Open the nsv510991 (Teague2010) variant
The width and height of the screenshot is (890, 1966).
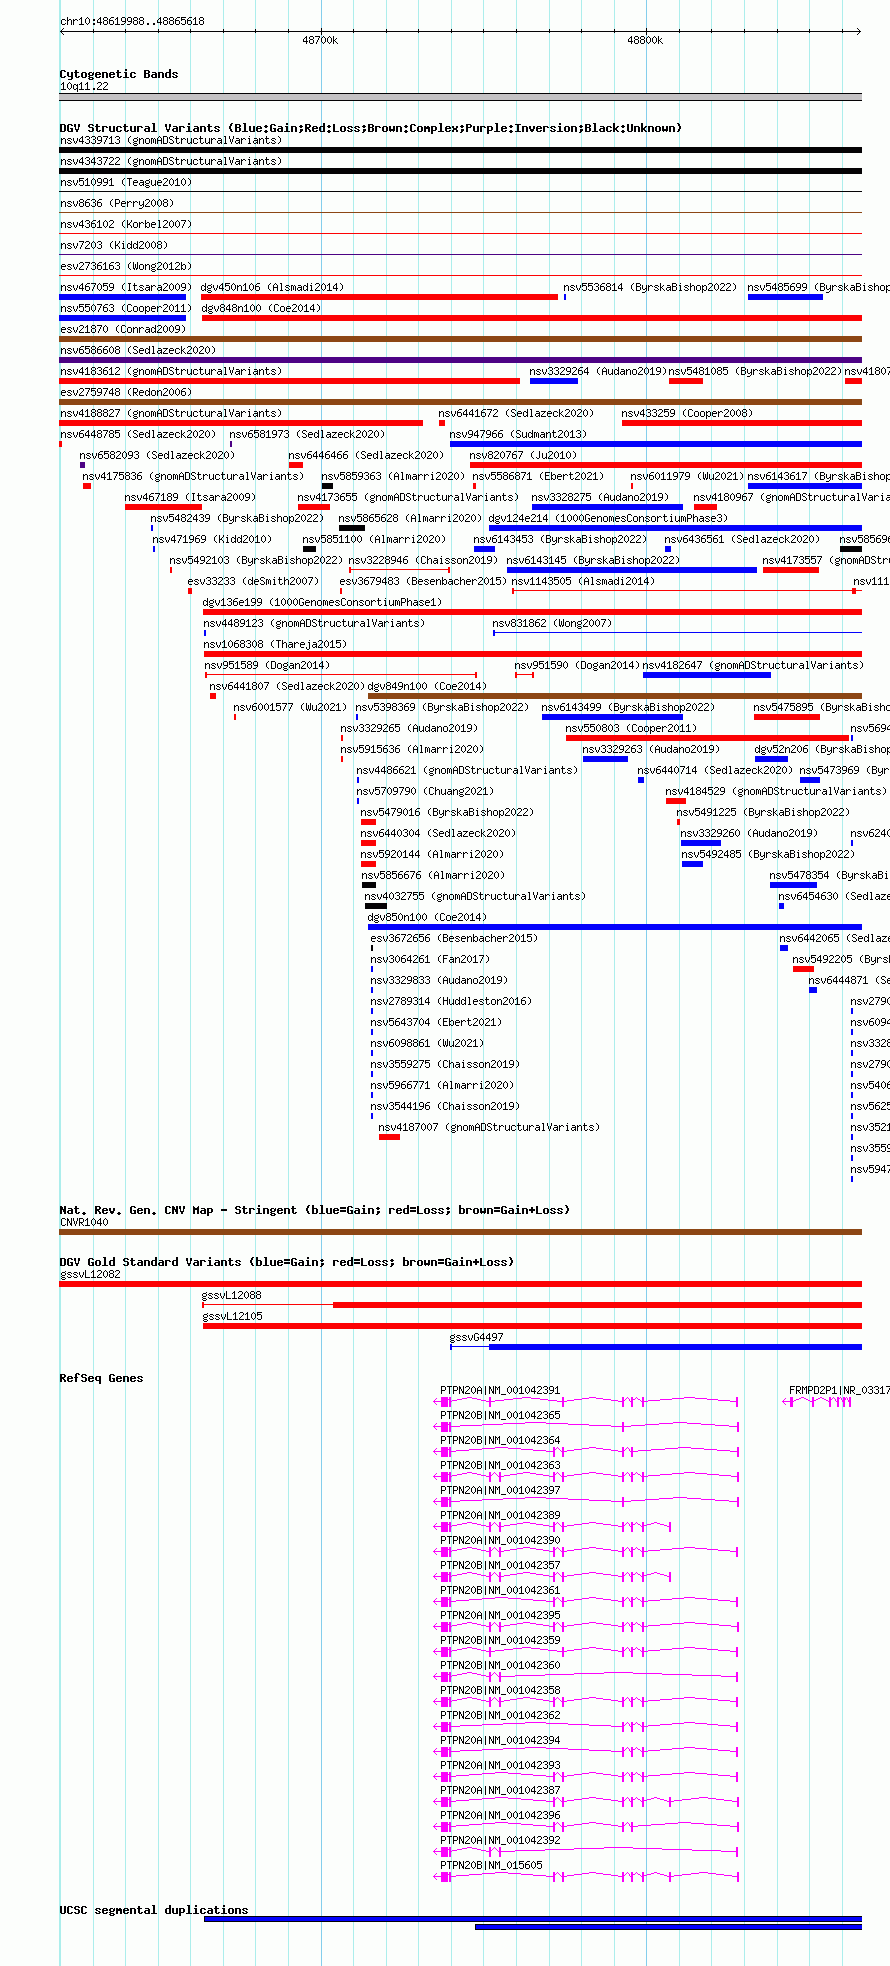pyautogui.click(x=126, y=182)
